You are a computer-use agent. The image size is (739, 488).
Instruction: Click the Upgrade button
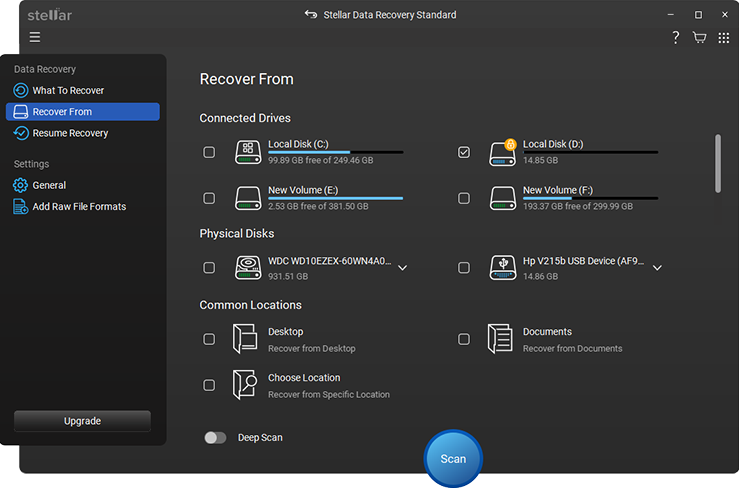[x=82, y=421]
